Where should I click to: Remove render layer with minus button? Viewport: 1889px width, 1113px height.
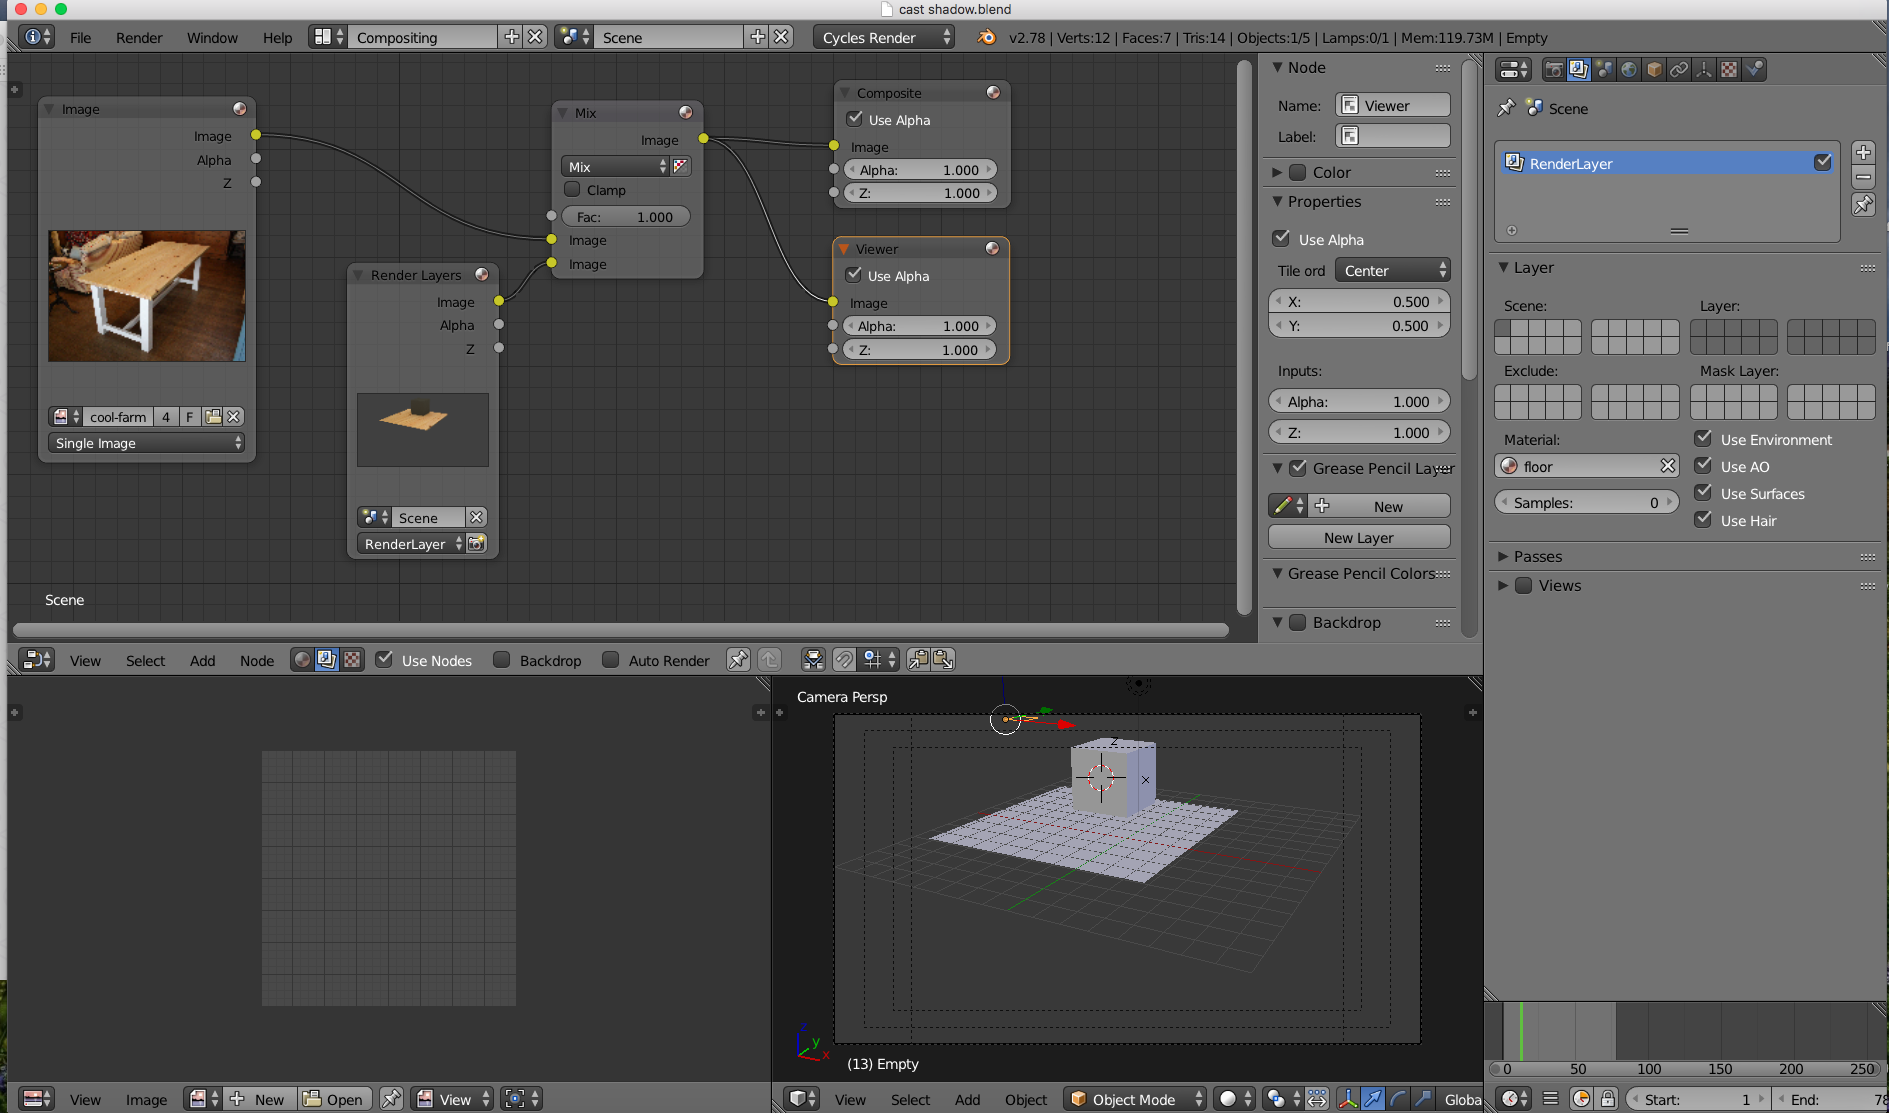pyautogui.click(x=1863, y=178)
